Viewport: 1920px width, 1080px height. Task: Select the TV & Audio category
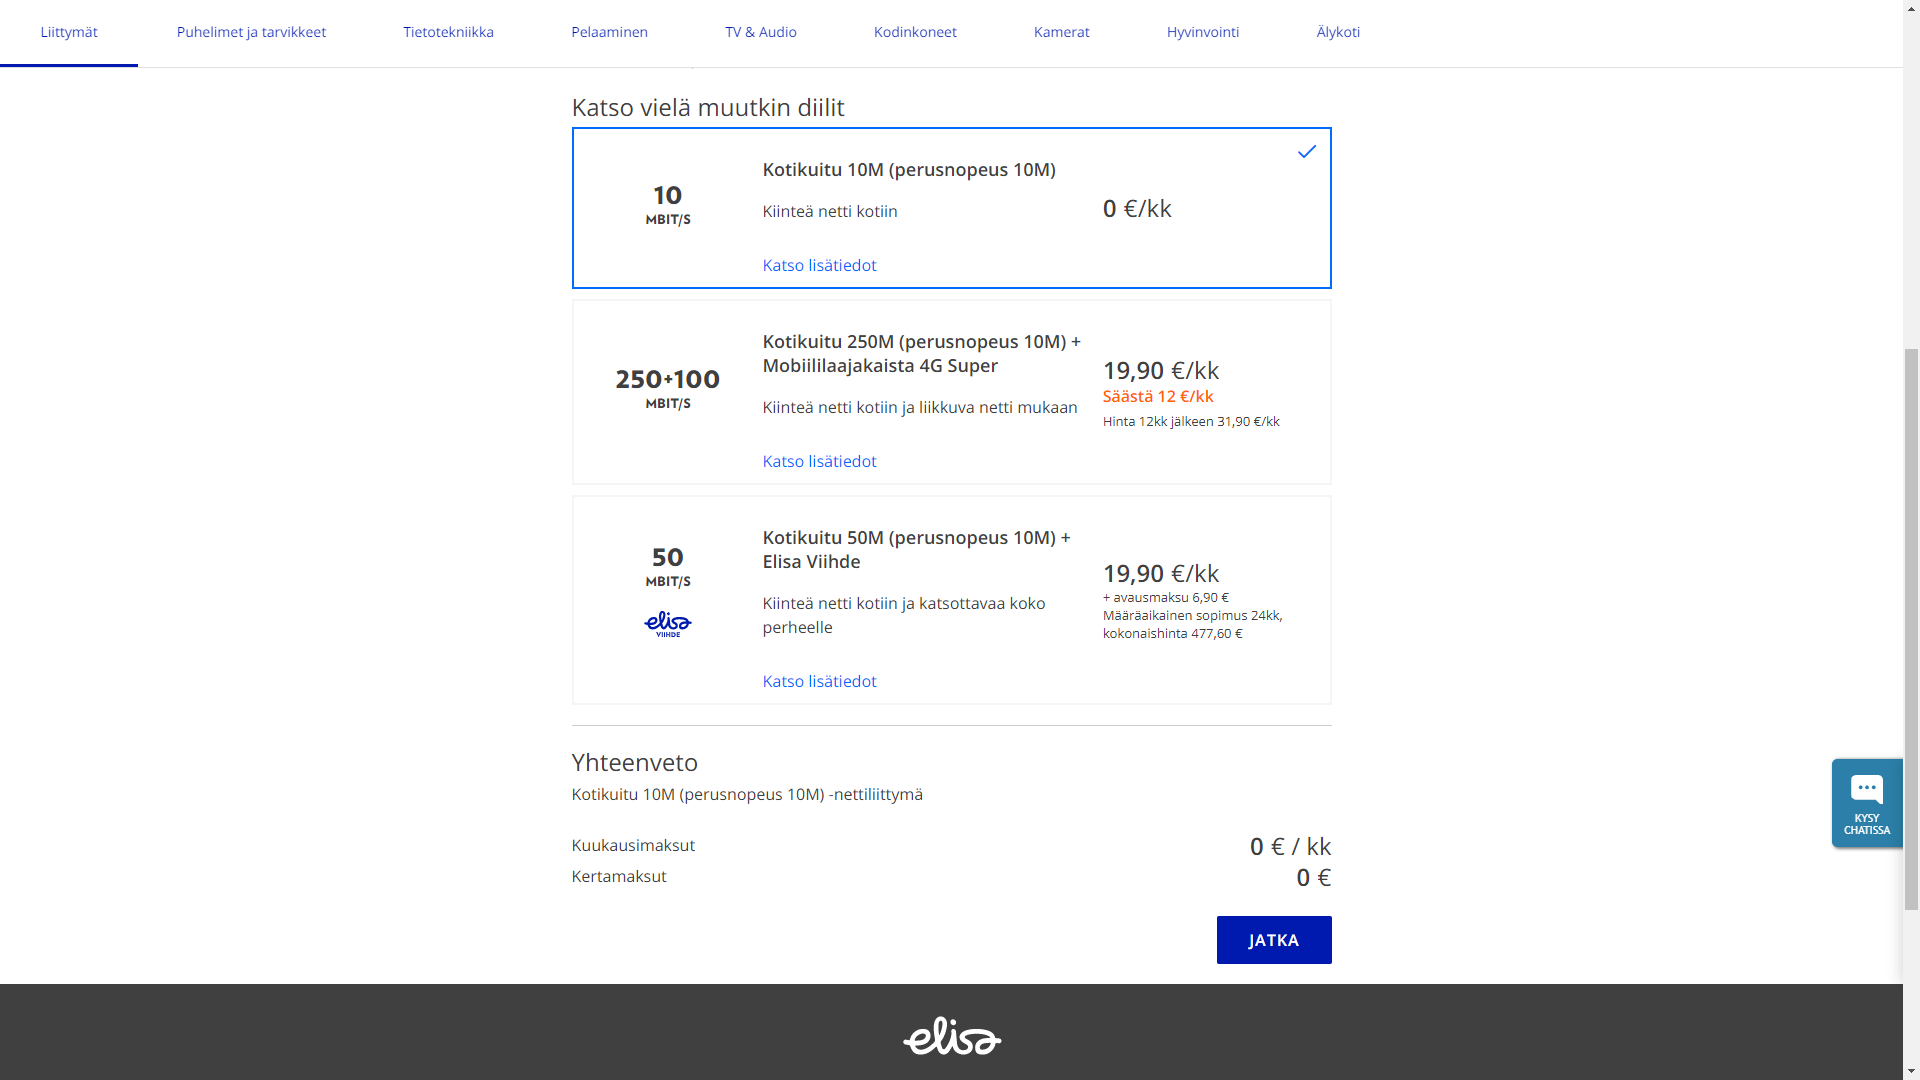tap(761, 32)
